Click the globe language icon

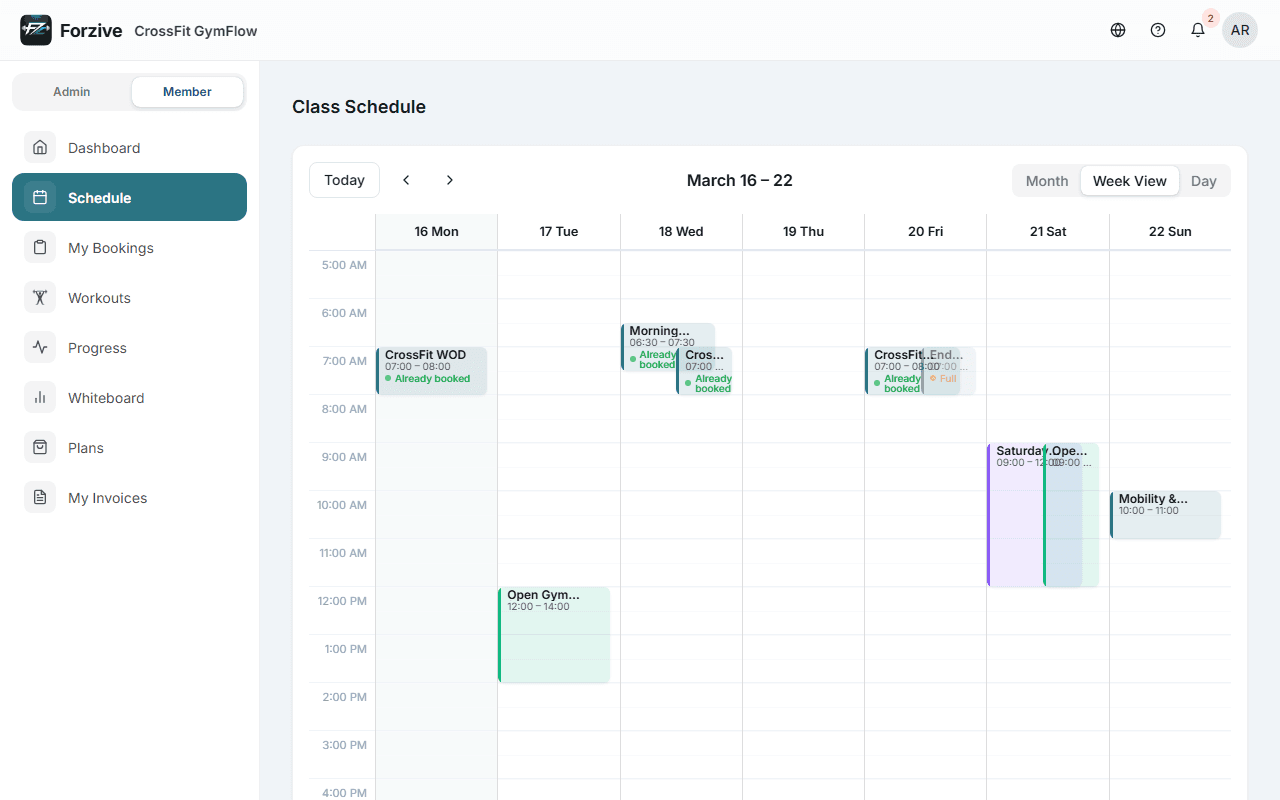tap(1117, 30)
